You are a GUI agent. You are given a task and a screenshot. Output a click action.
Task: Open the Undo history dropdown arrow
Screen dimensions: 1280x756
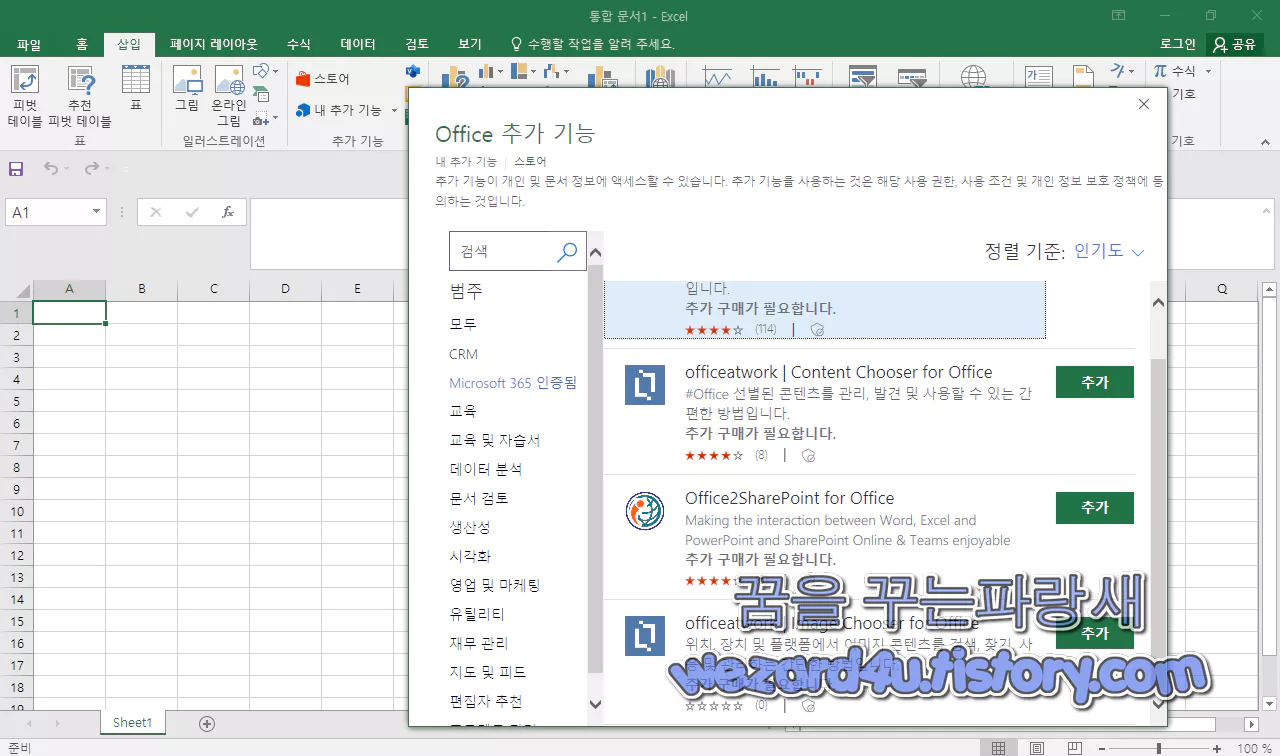coord(67,169)
